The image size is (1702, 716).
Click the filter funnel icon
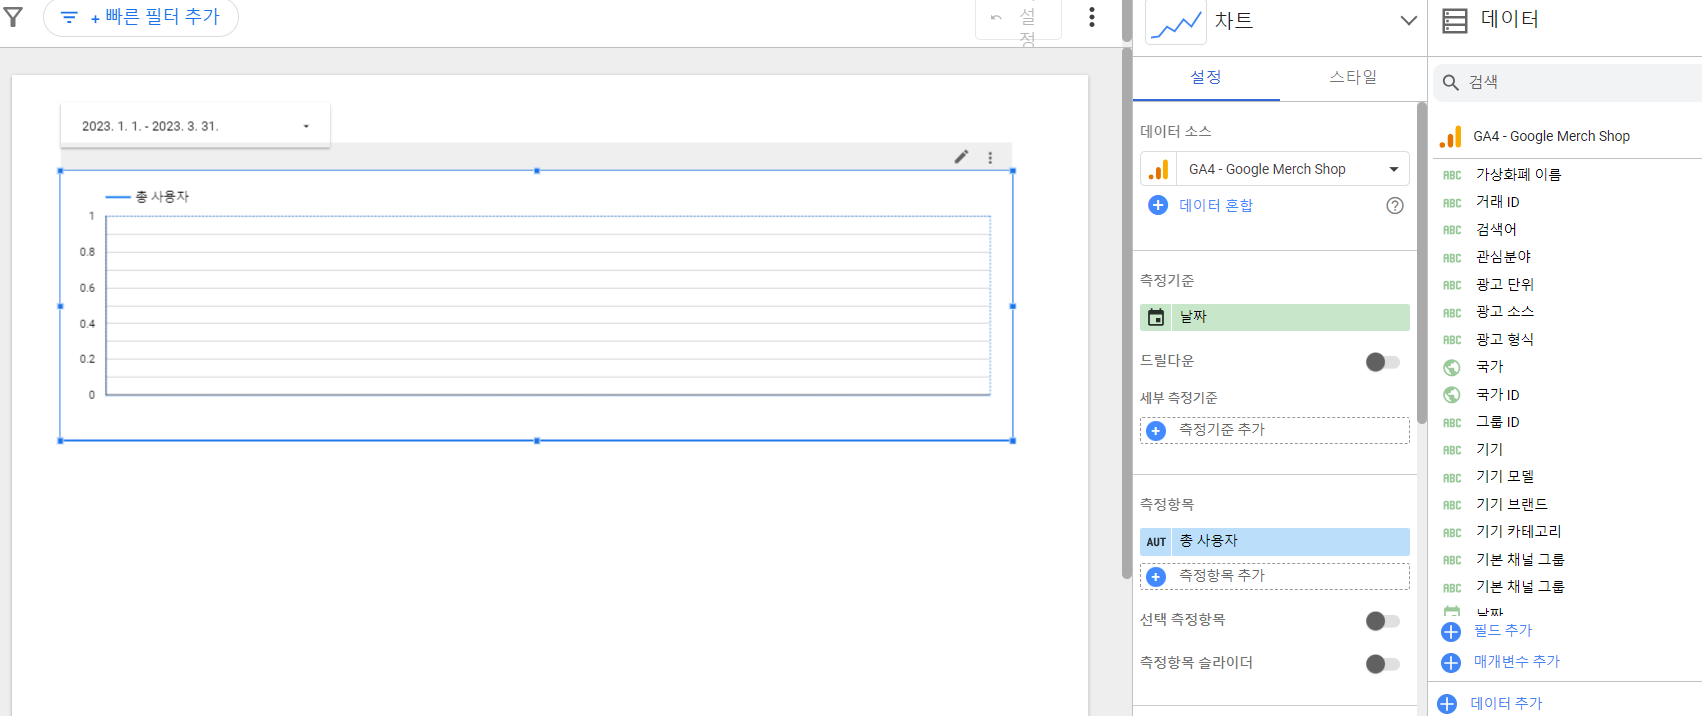coord(13,17)
